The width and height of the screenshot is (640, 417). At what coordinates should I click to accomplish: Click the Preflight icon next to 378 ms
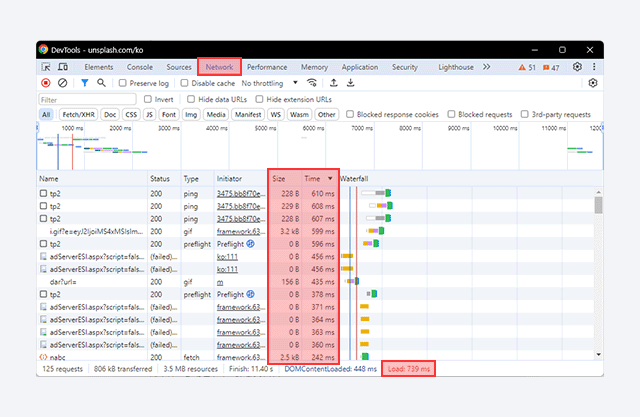point(250,294)
